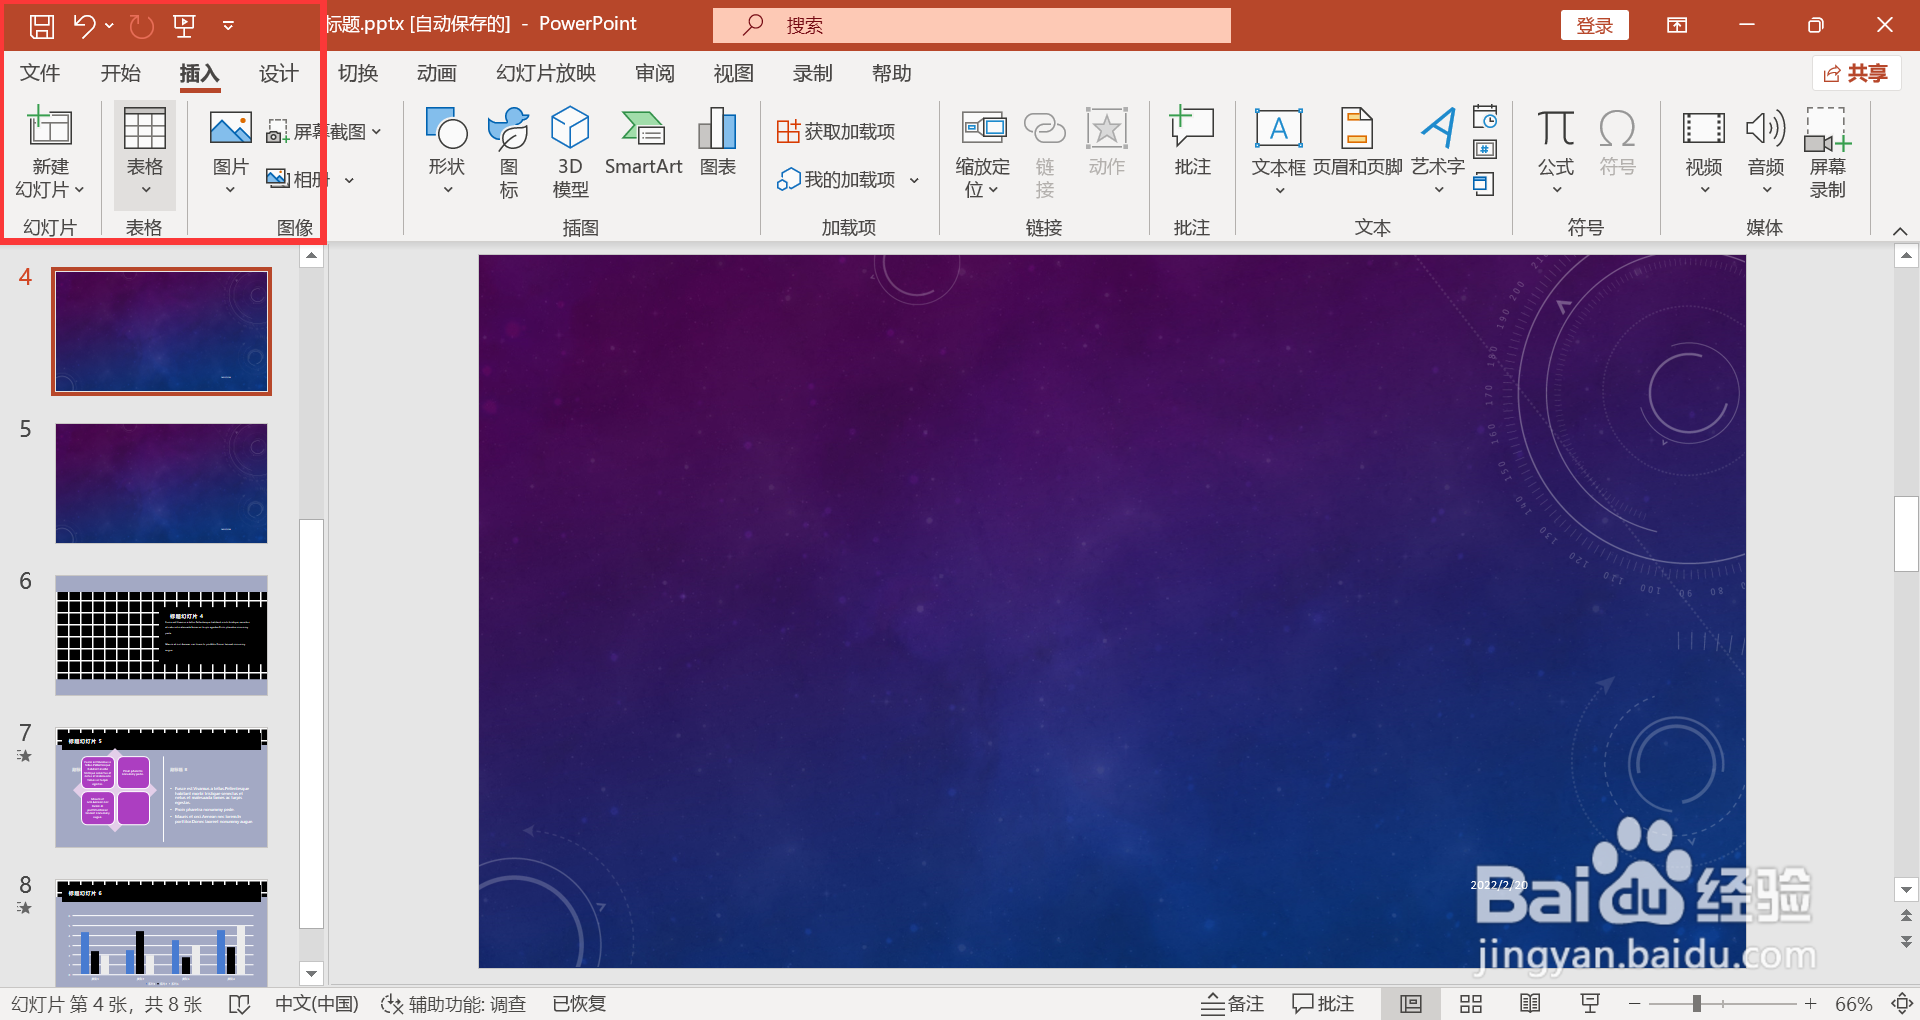Switch to Slide Sorter view

(1470, 1004)
